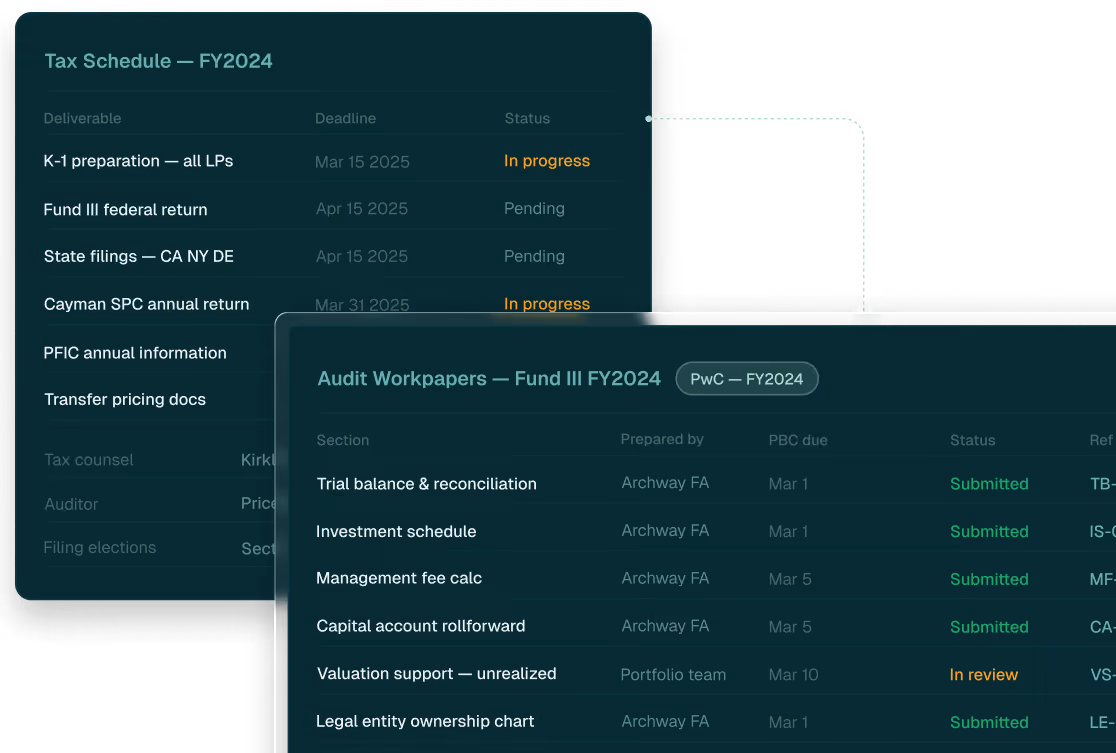Click the 'PwC — FY2024' badge

[747, 379]
